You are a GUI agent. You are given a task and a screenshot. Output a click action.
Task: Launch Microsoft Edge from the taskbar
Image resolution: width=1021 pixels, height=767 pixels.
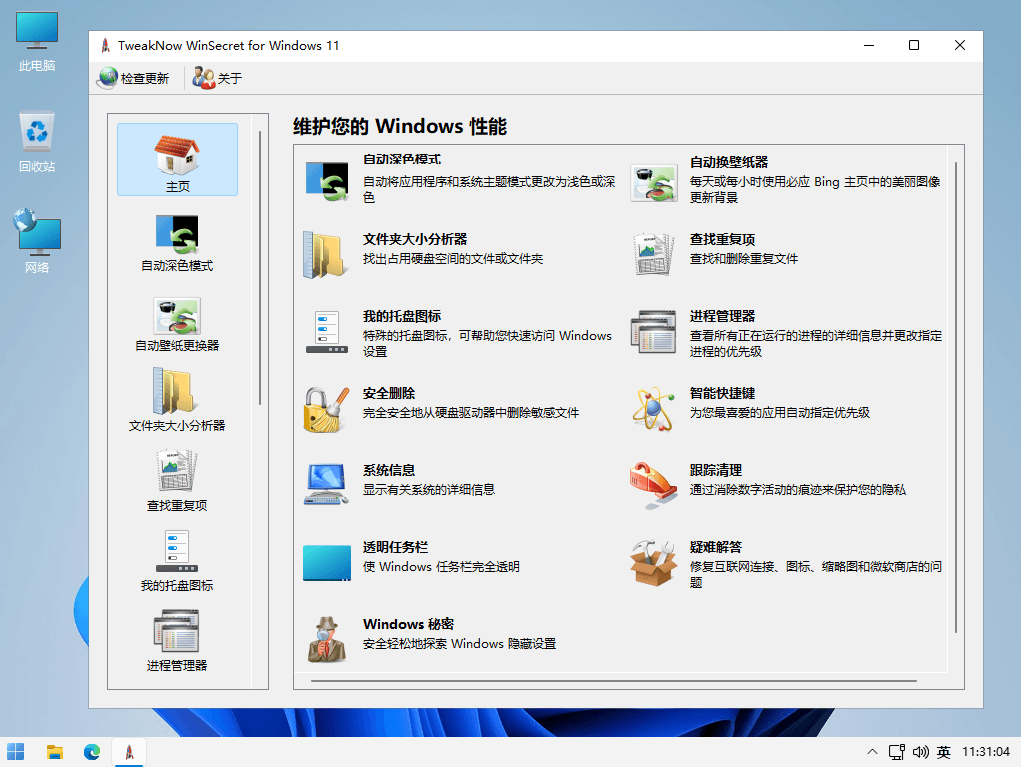coord(92,751)
